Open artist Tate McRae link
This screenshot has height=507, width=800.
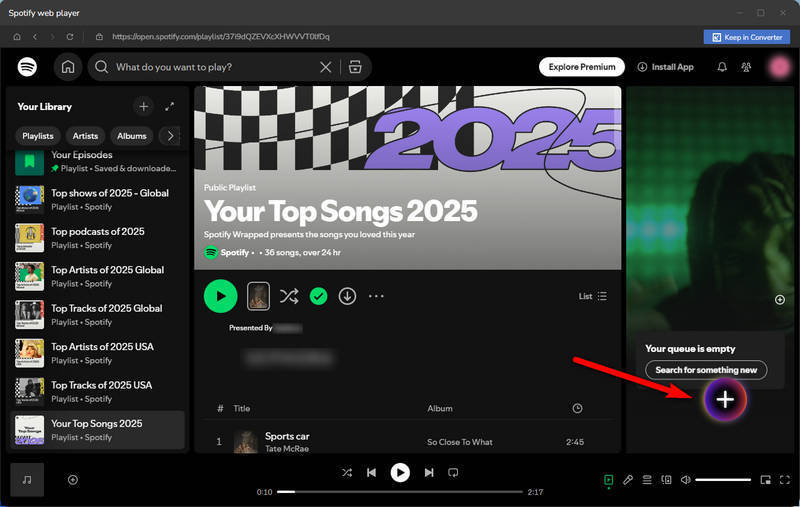287,449
